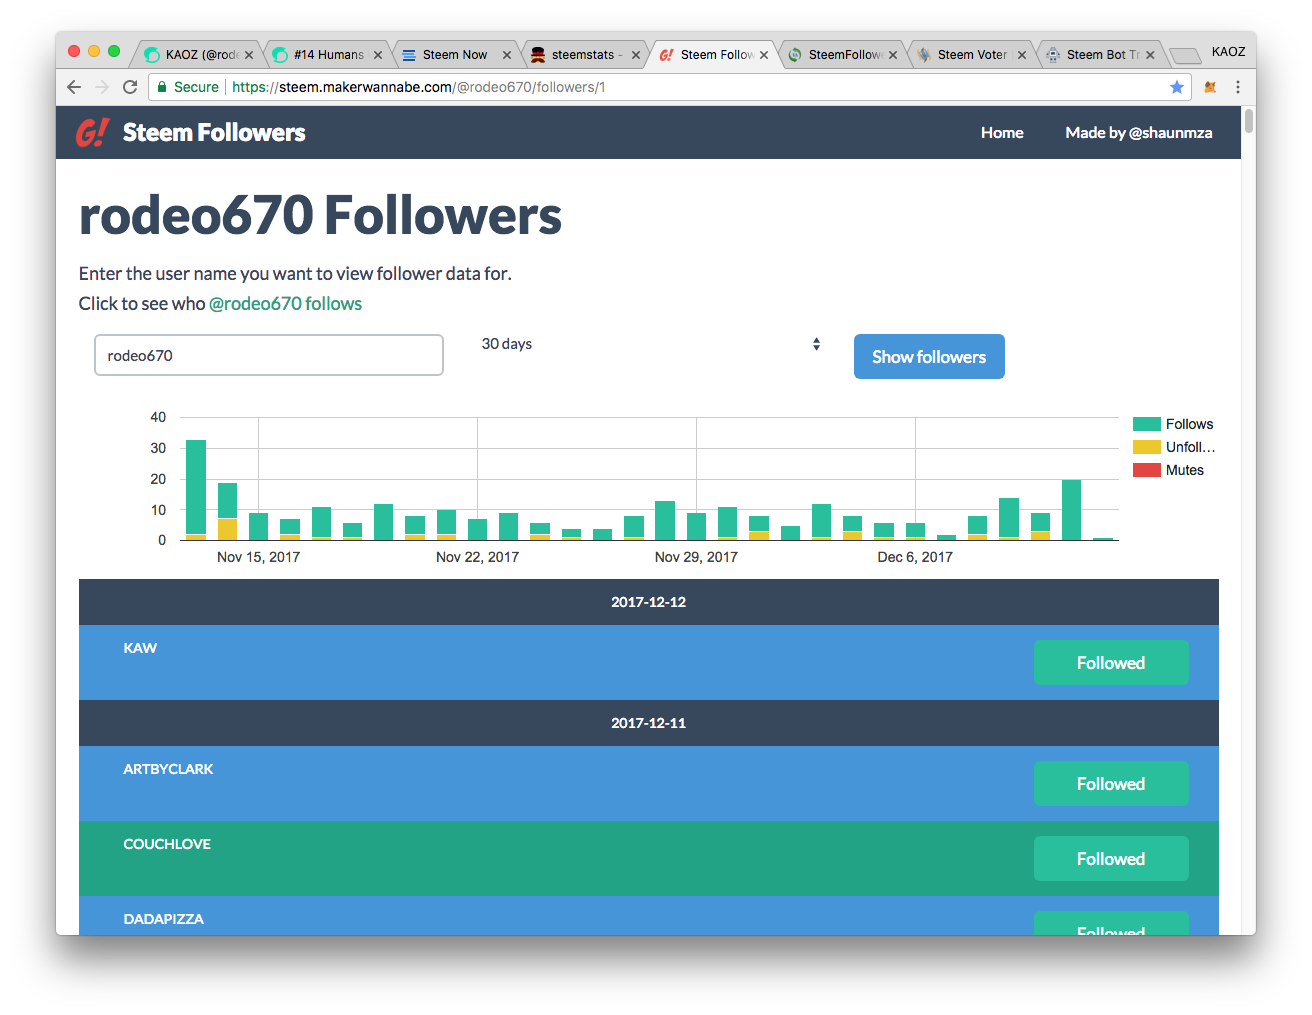The height and width of the screenshot is (1015, 1312).
Task: Go back using the browser back arrow
Action: 74,87
